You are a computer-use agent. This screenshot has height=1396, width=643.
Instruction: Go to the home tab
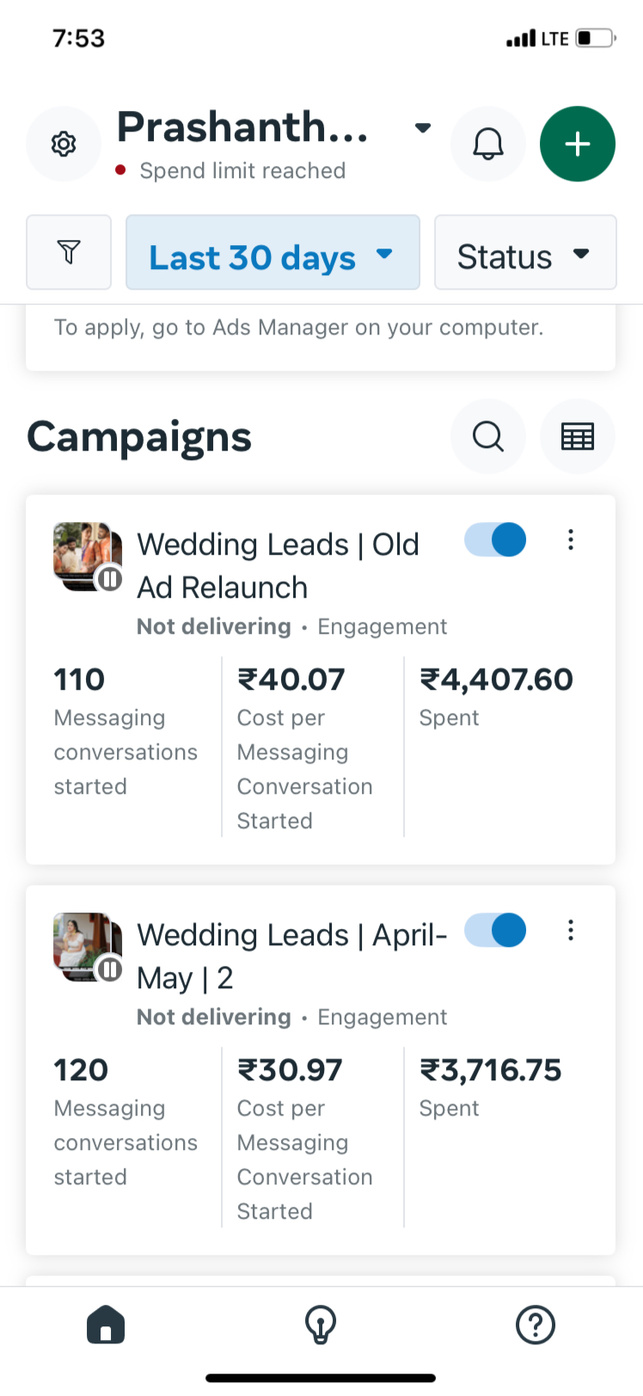coord(106,1326)
